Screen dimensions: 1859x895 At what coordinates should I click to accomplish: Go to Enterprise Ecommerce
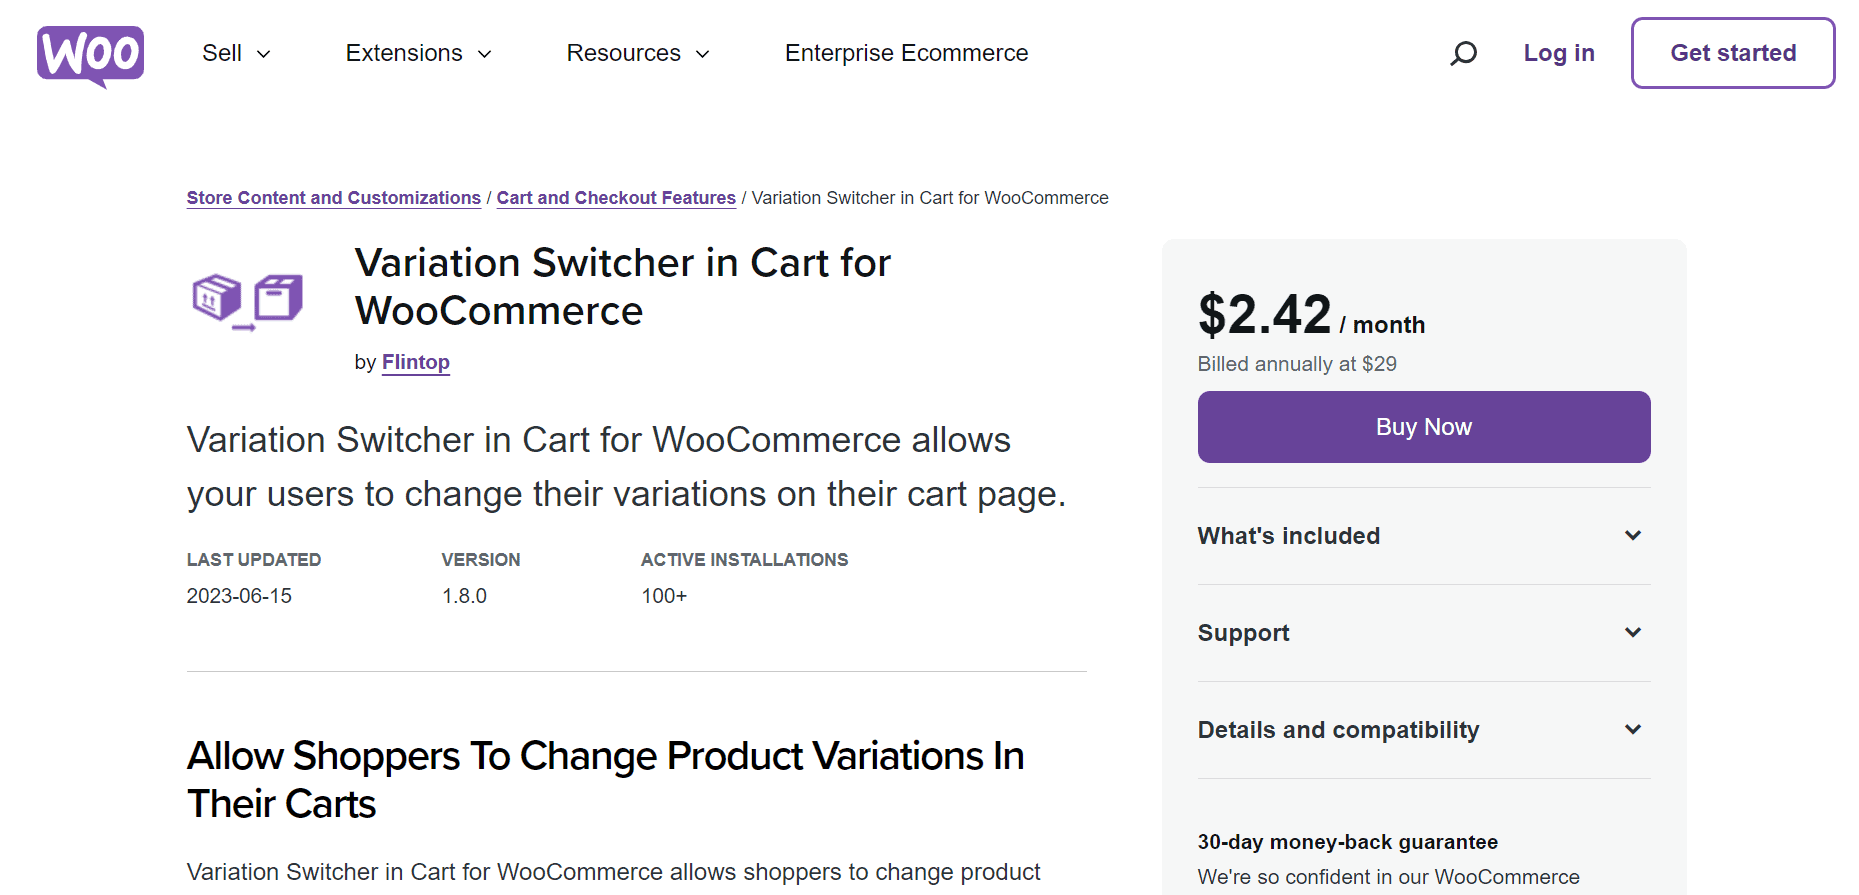click(x=906, y=53)
